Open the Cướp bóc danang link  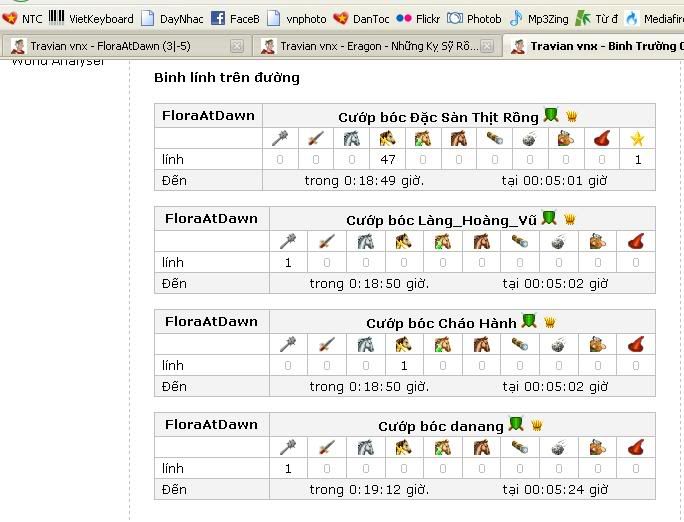coord(441,426)
